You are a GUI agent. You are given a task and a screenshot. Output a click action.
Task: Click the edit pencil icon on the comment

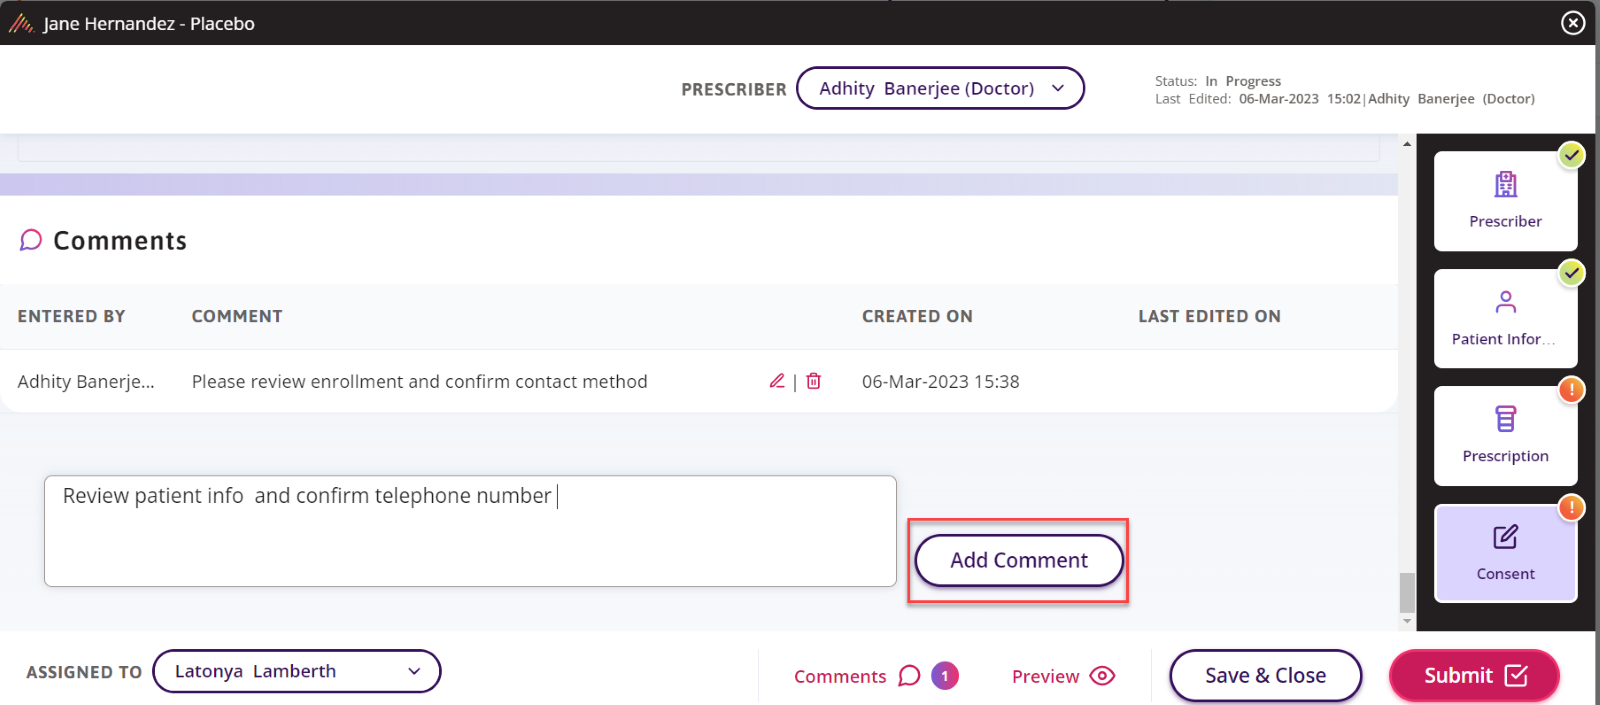777,381
